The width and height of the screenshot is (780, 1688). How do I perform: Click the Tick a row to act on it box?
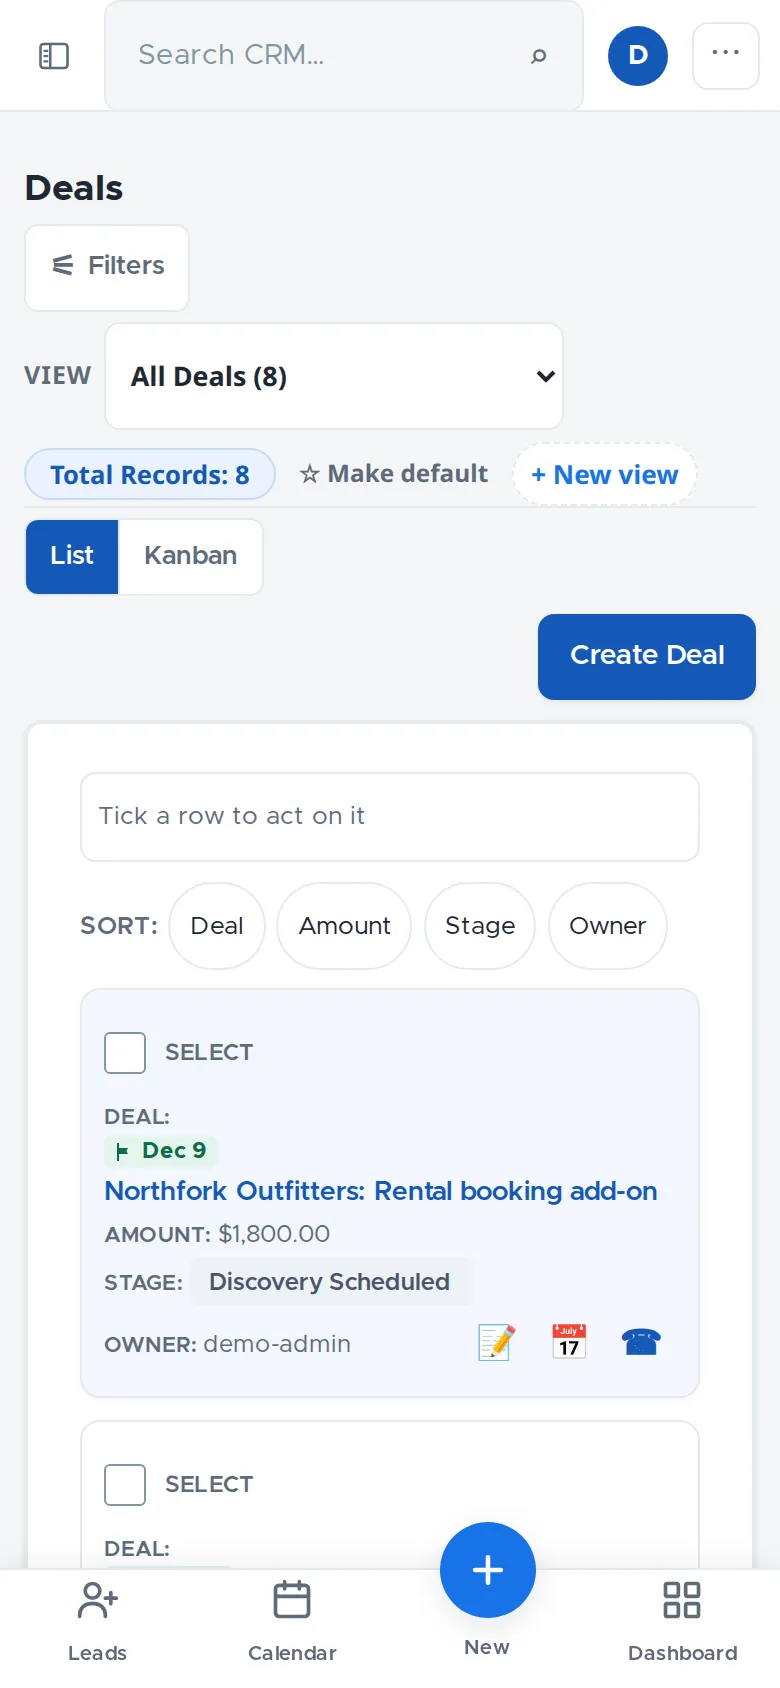[x=390, y=817]
